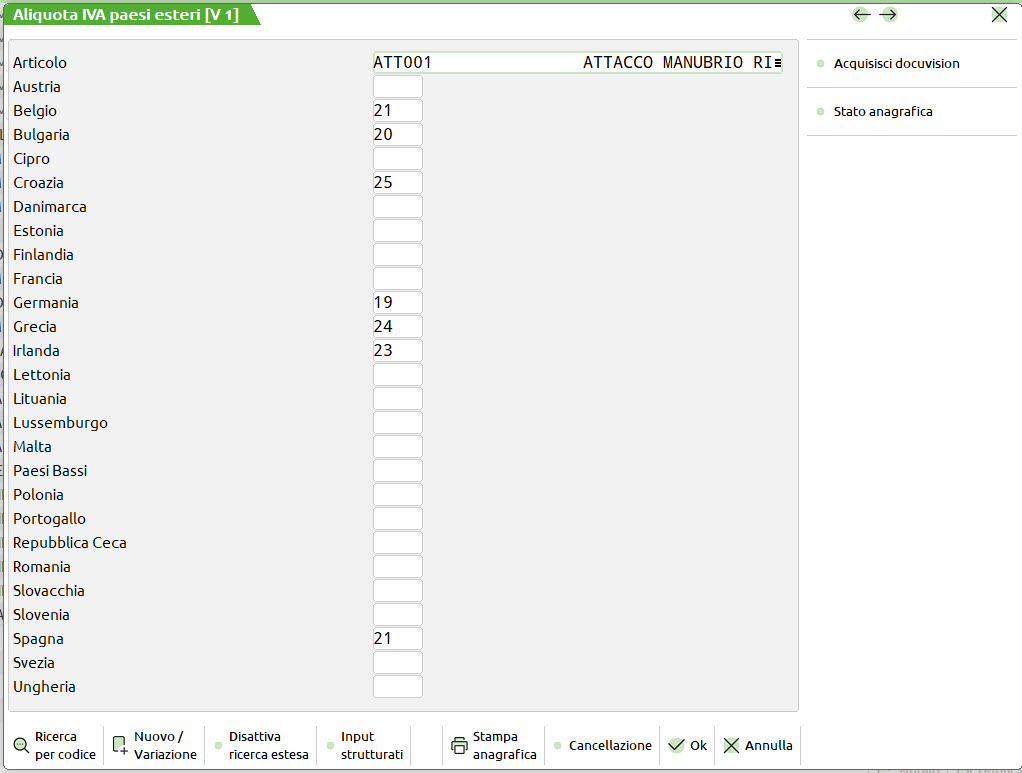Viewport: 1022px width, 773px height.
Task: Open Acquisisci docuvision
Action: 896,64
